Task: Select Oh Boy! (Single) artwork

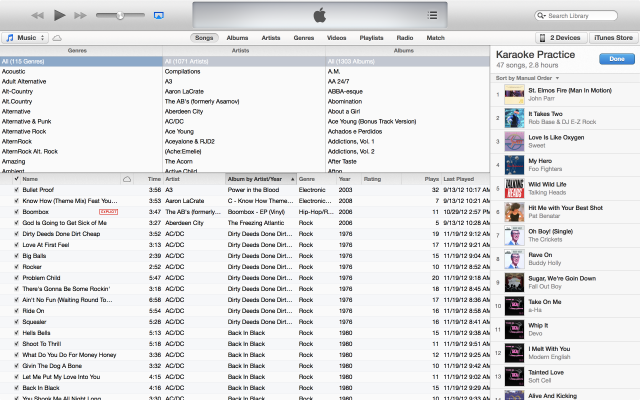Action: tap(514, 236)
